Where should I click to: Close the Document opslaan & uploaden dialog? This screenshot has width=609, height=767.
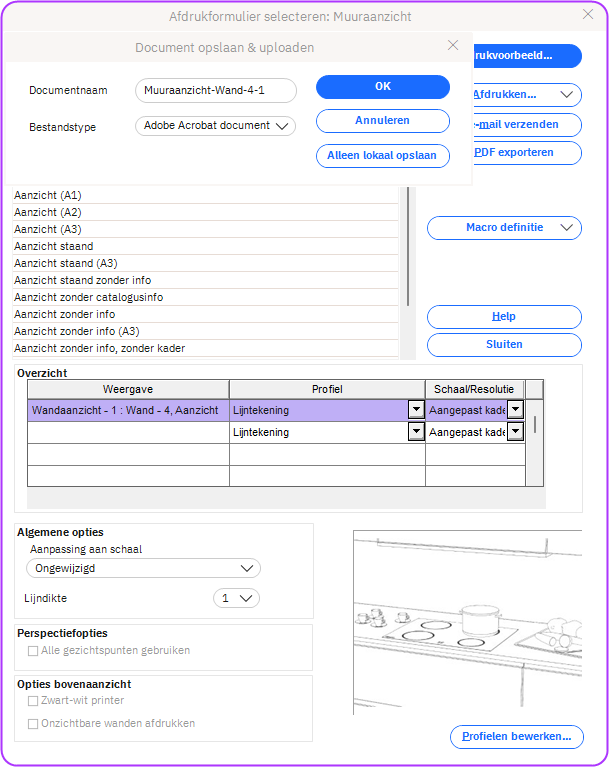click(x=453, y=46)
